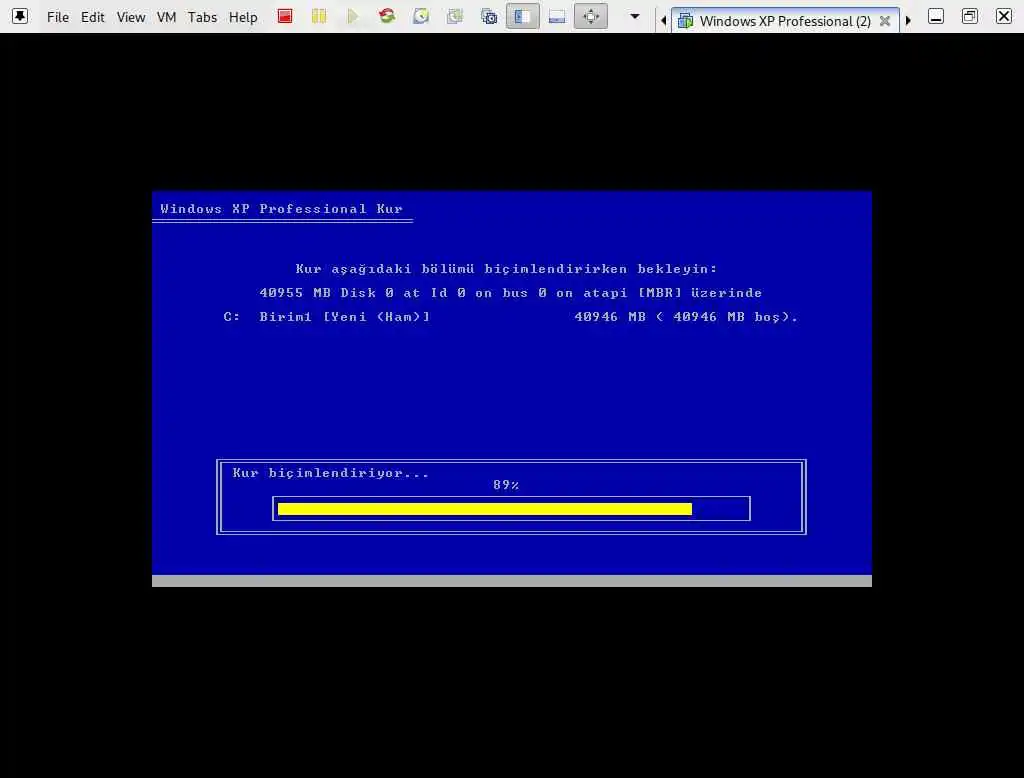Click the revert to snapshot icon
Screen dimensions: 1024x778
pyautogui.click(x=455, y=16)
